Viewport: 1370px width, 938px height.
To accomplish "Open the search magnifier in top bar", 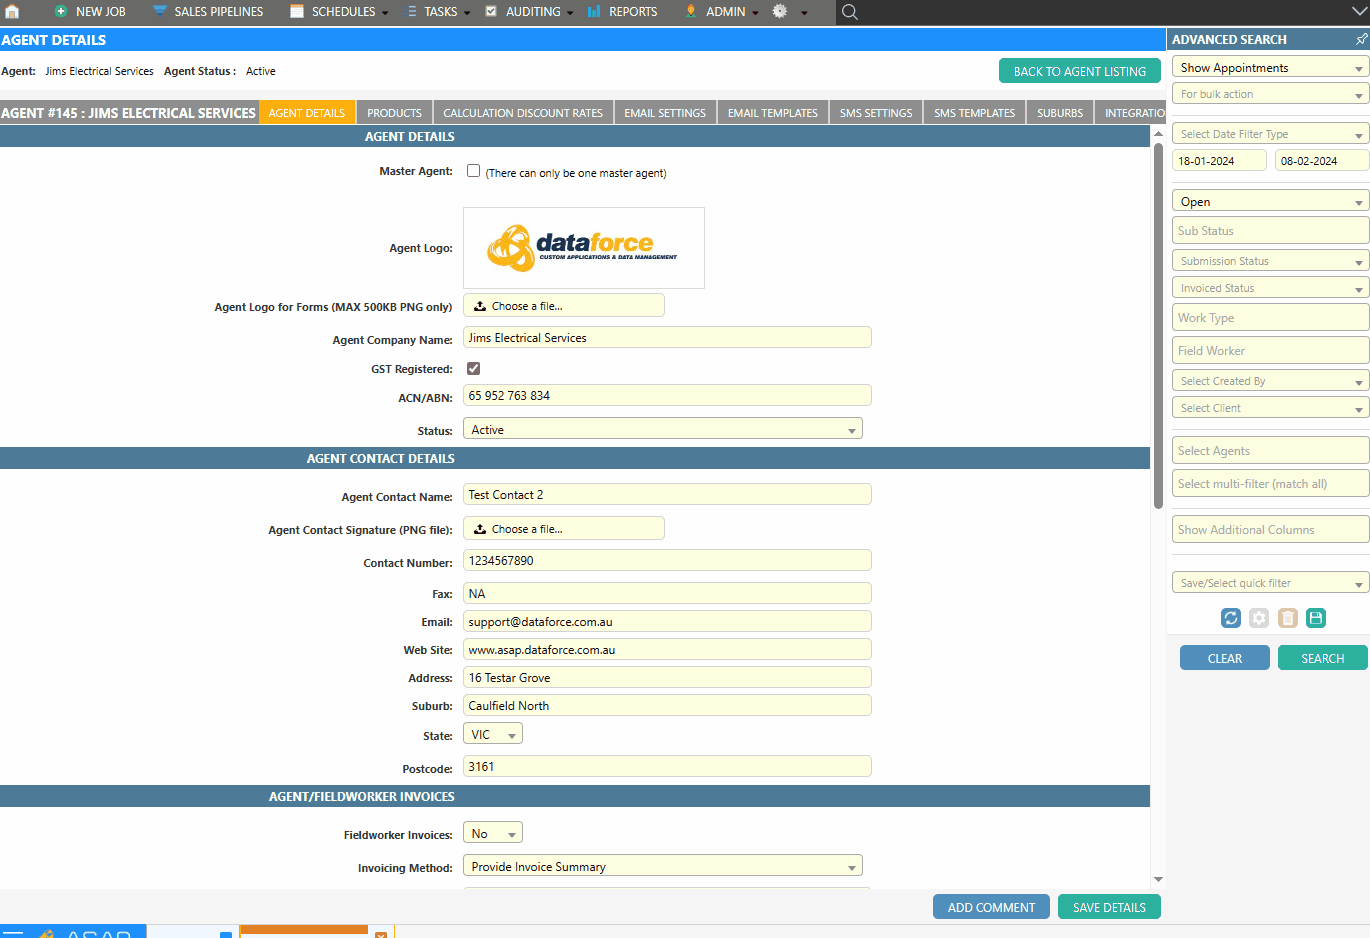I will pyautogui.click(x=850, y=12).
